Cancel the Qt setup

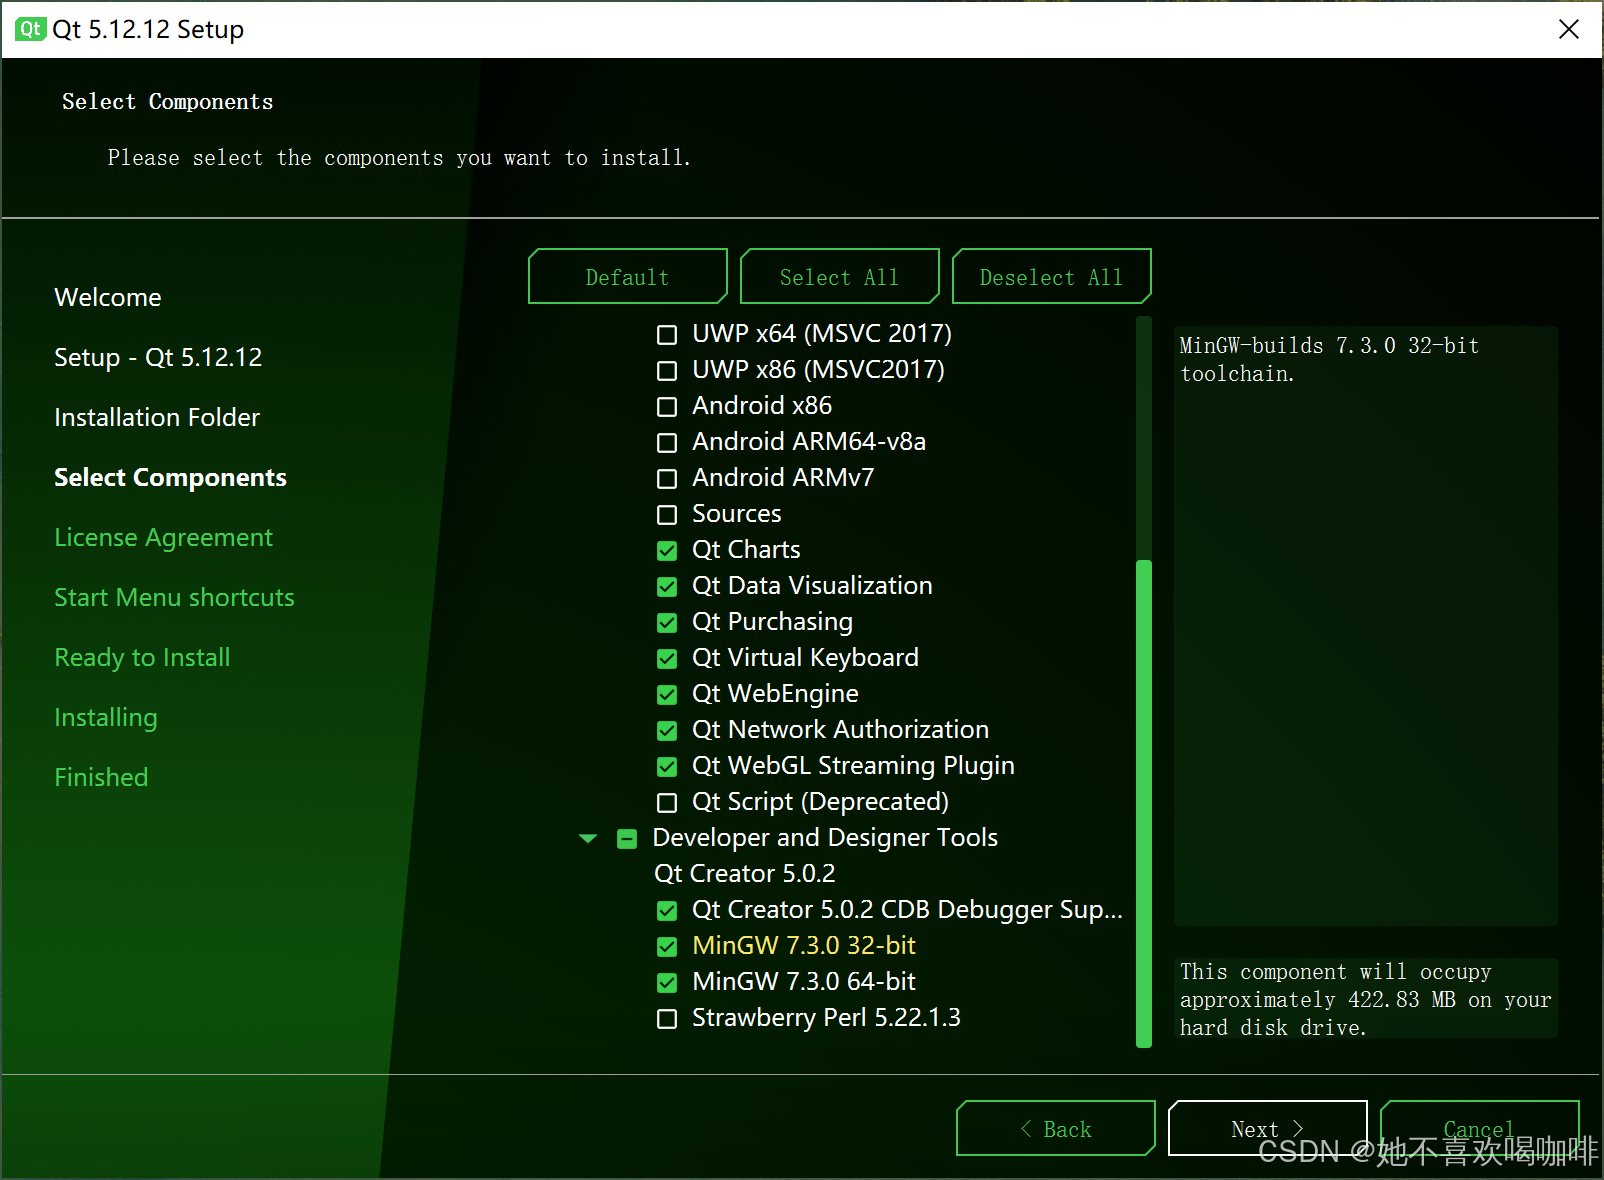tap(1479, 1128)
